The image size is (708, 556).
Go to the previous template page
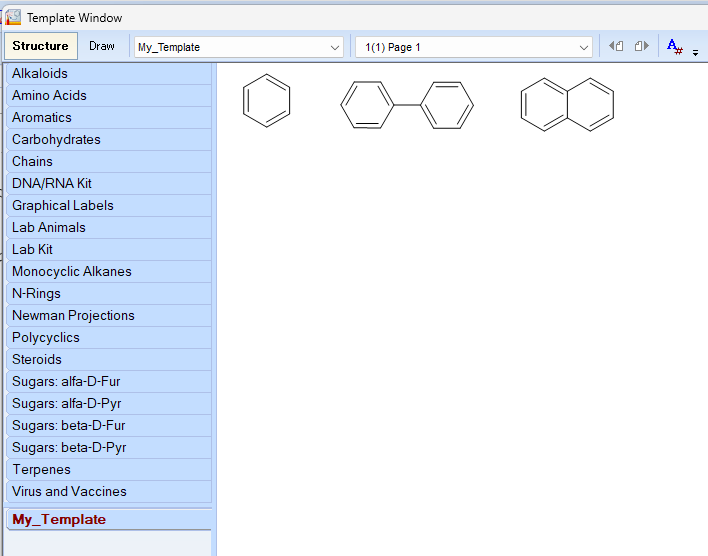616,46
